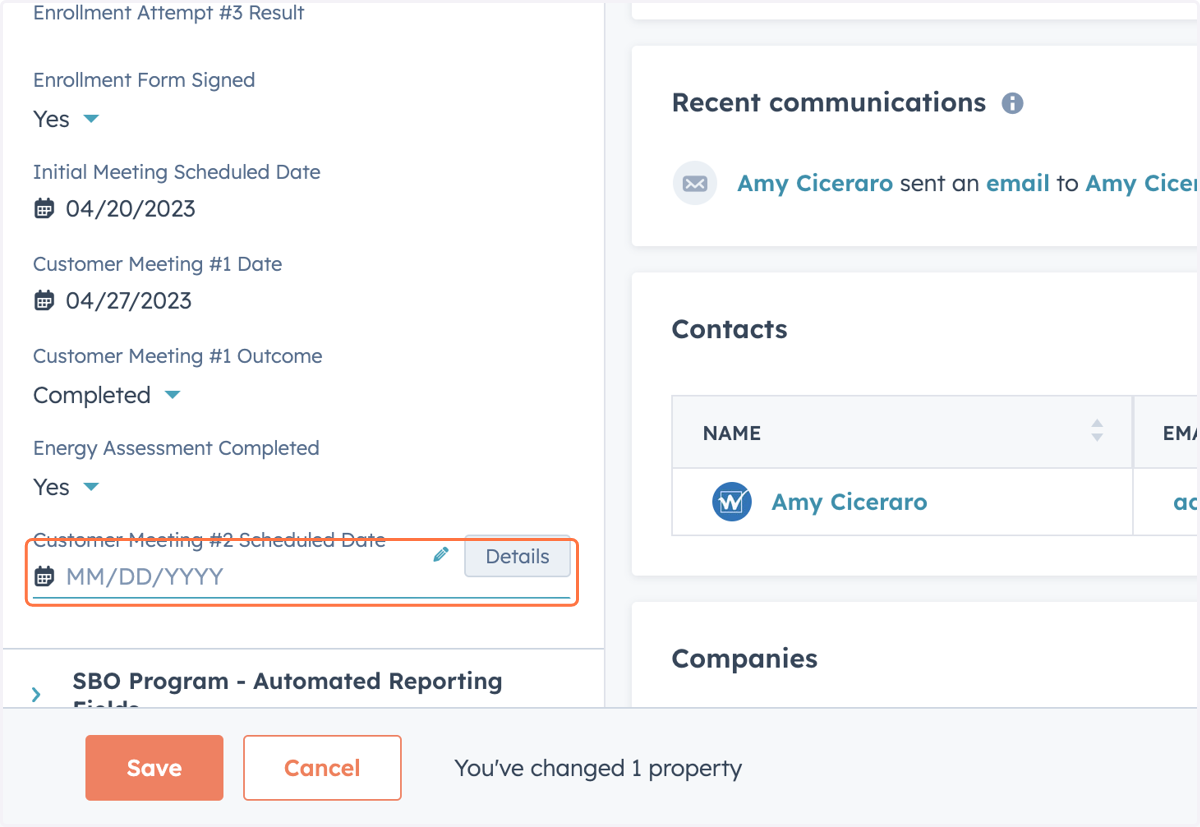Click calendar icon next to 04/27/2023
Screen dimensions: 1200x827
point(44,301)
